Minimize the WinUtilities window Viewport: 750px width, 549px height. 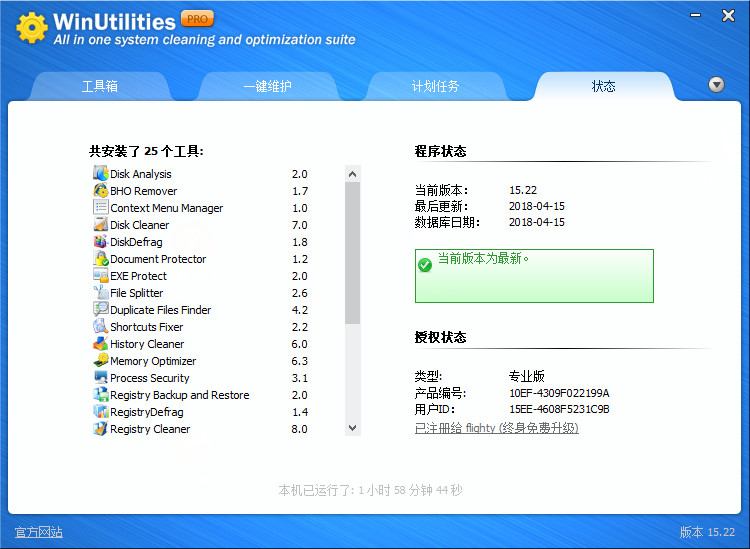695,15
